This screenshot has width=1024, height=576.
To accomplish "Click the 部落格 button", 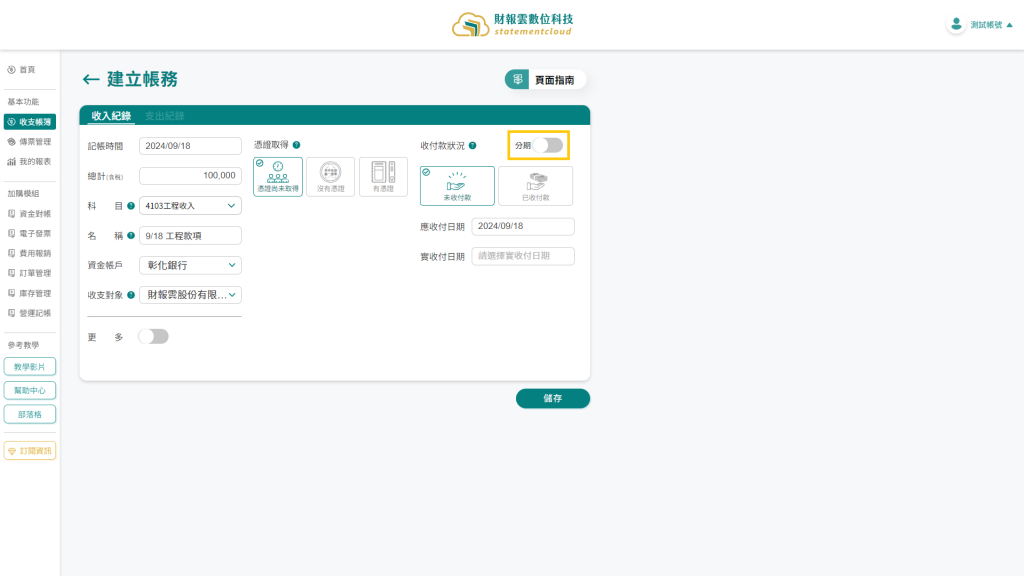I will [x=29, y=414].
